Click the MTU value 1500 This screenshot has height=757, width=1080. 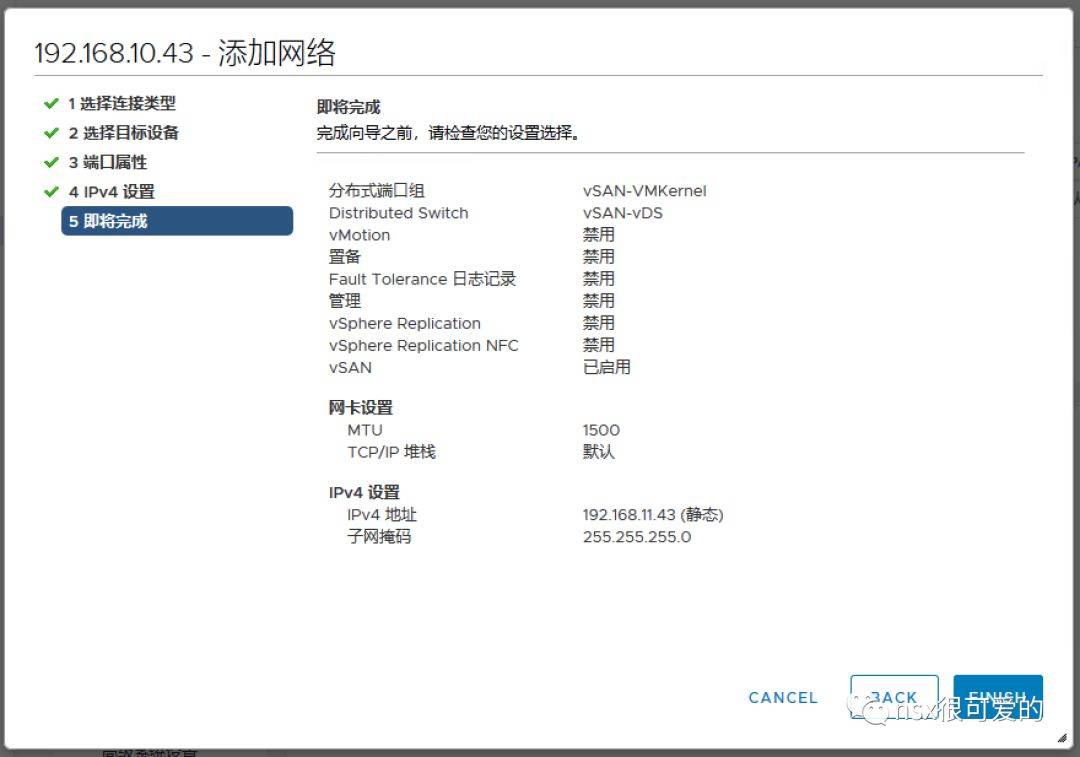coord(601,430)
